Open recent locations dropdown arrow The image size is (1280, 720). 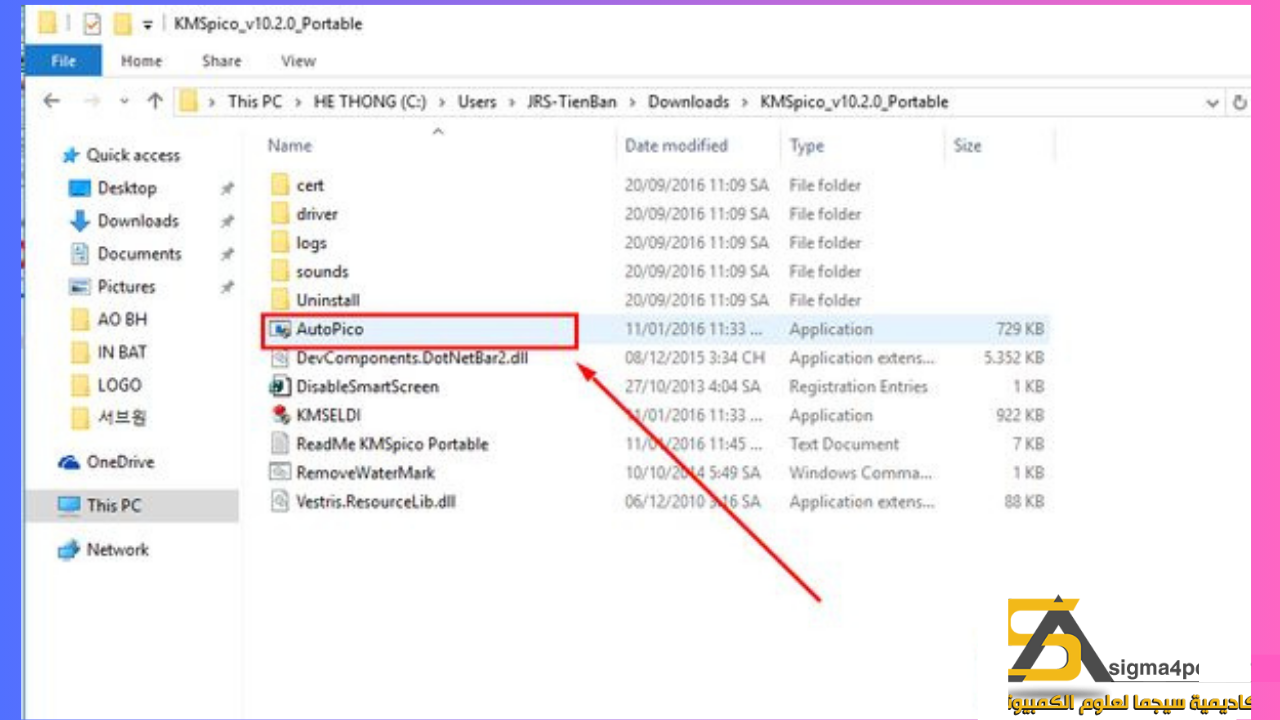124,102
